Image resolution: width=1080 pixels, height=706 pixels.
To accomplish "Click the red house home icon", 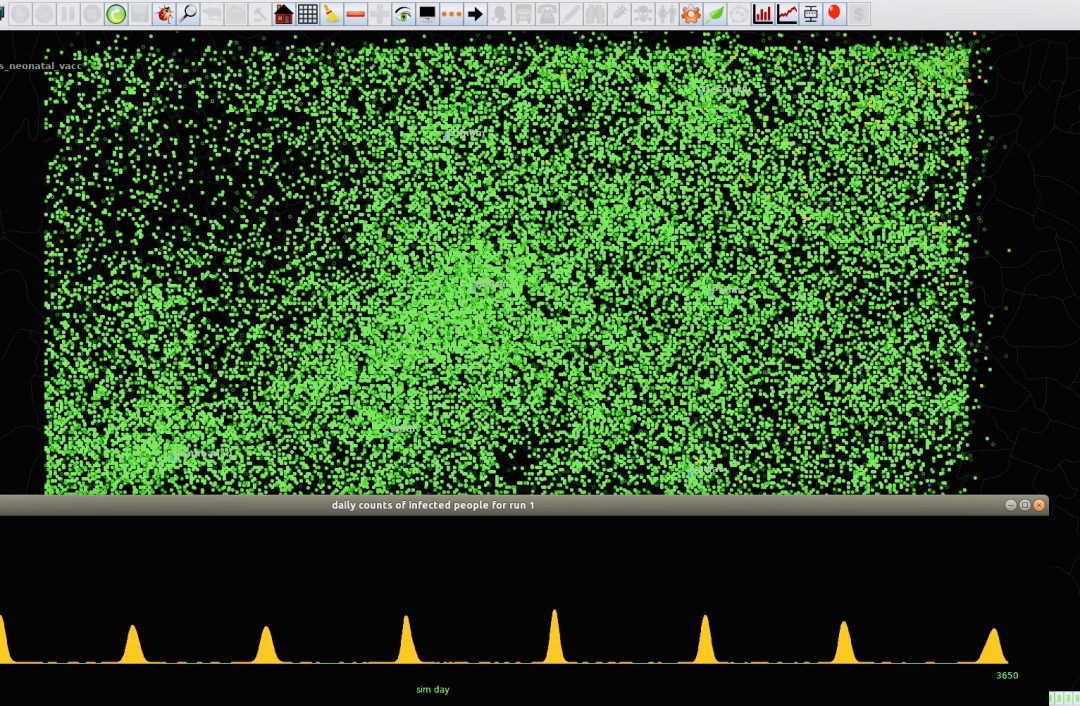I will click(x=284, y=14).
